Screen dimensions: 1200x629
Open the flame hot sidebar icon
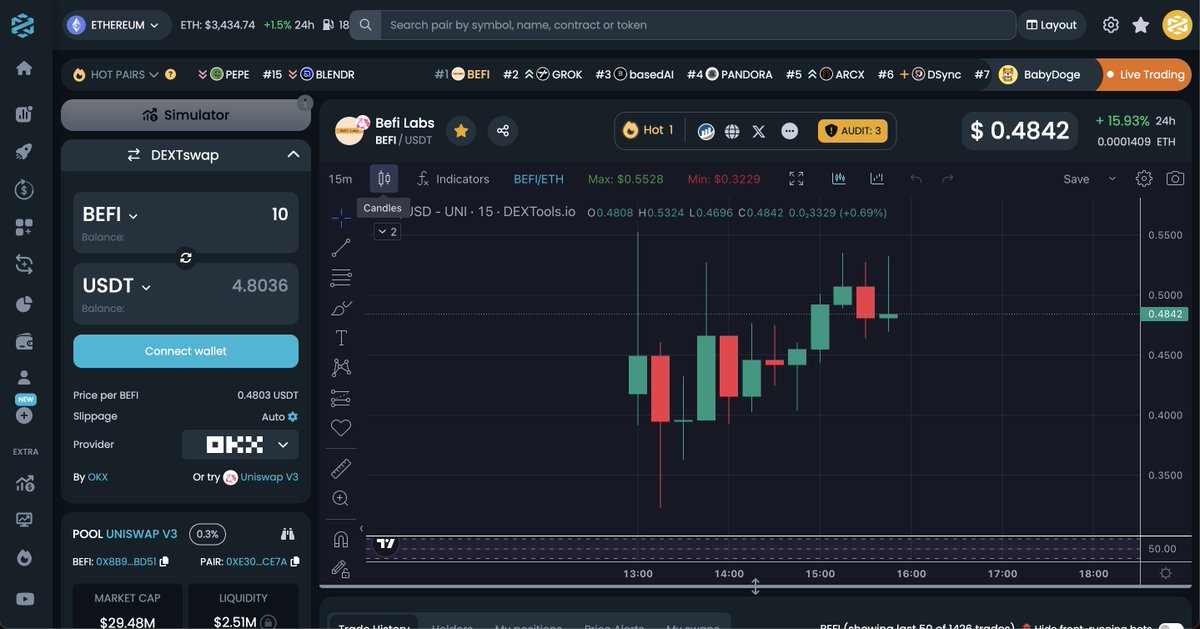point(24,557)
